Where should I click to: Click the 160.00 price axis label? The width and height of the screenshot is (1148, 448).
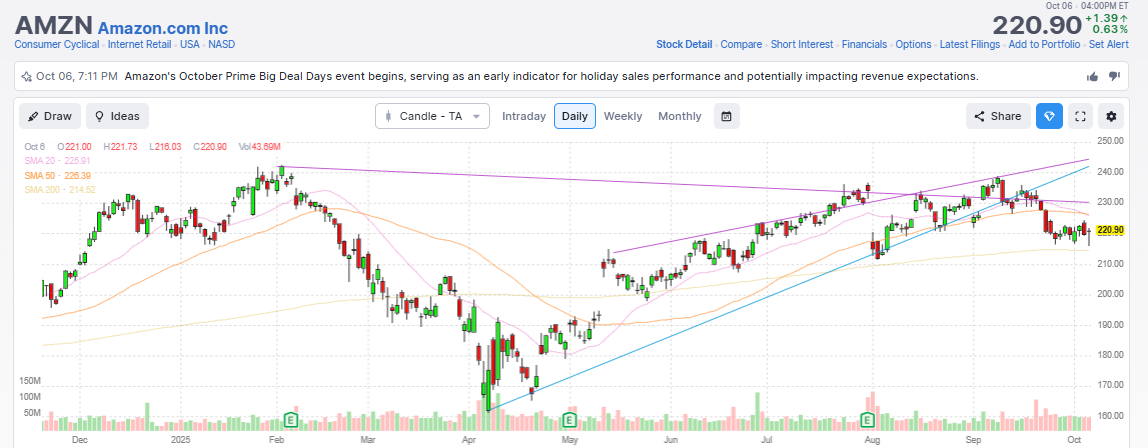pos(1110,416)
